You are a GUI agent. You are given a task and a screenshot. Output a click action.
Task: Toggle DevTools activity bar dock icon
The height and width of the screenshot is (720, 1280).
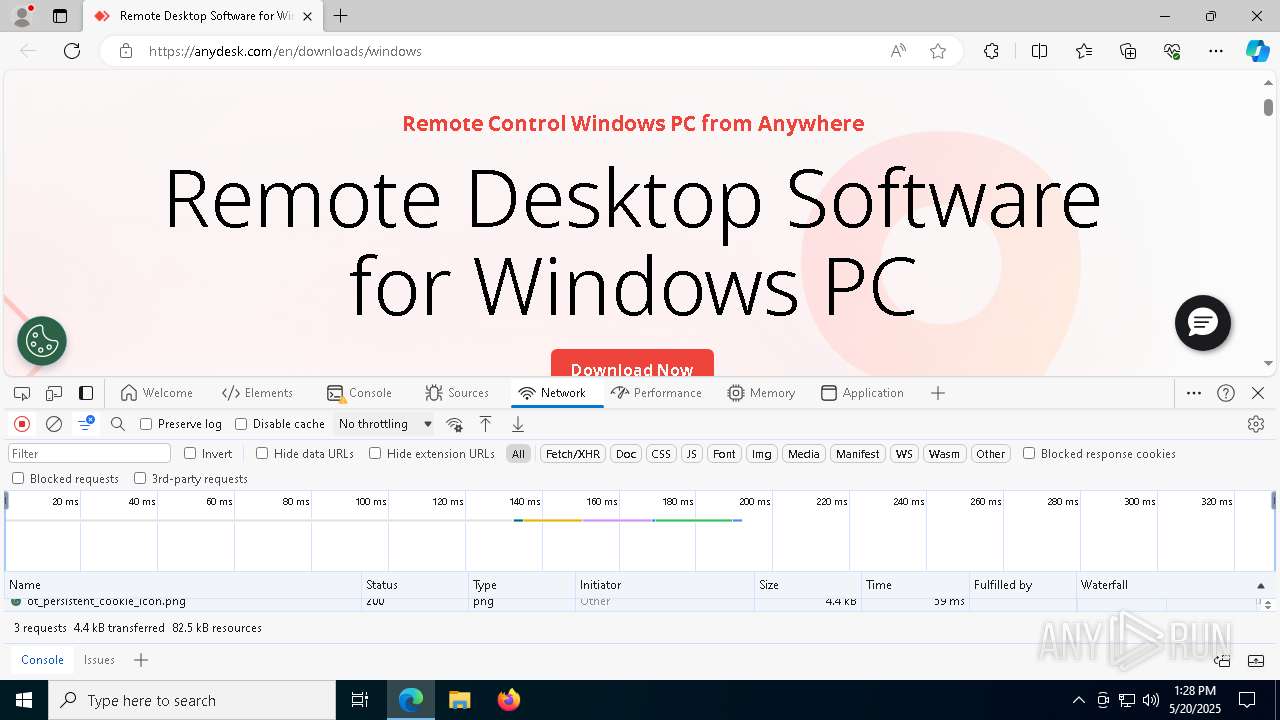pos(86,393)
